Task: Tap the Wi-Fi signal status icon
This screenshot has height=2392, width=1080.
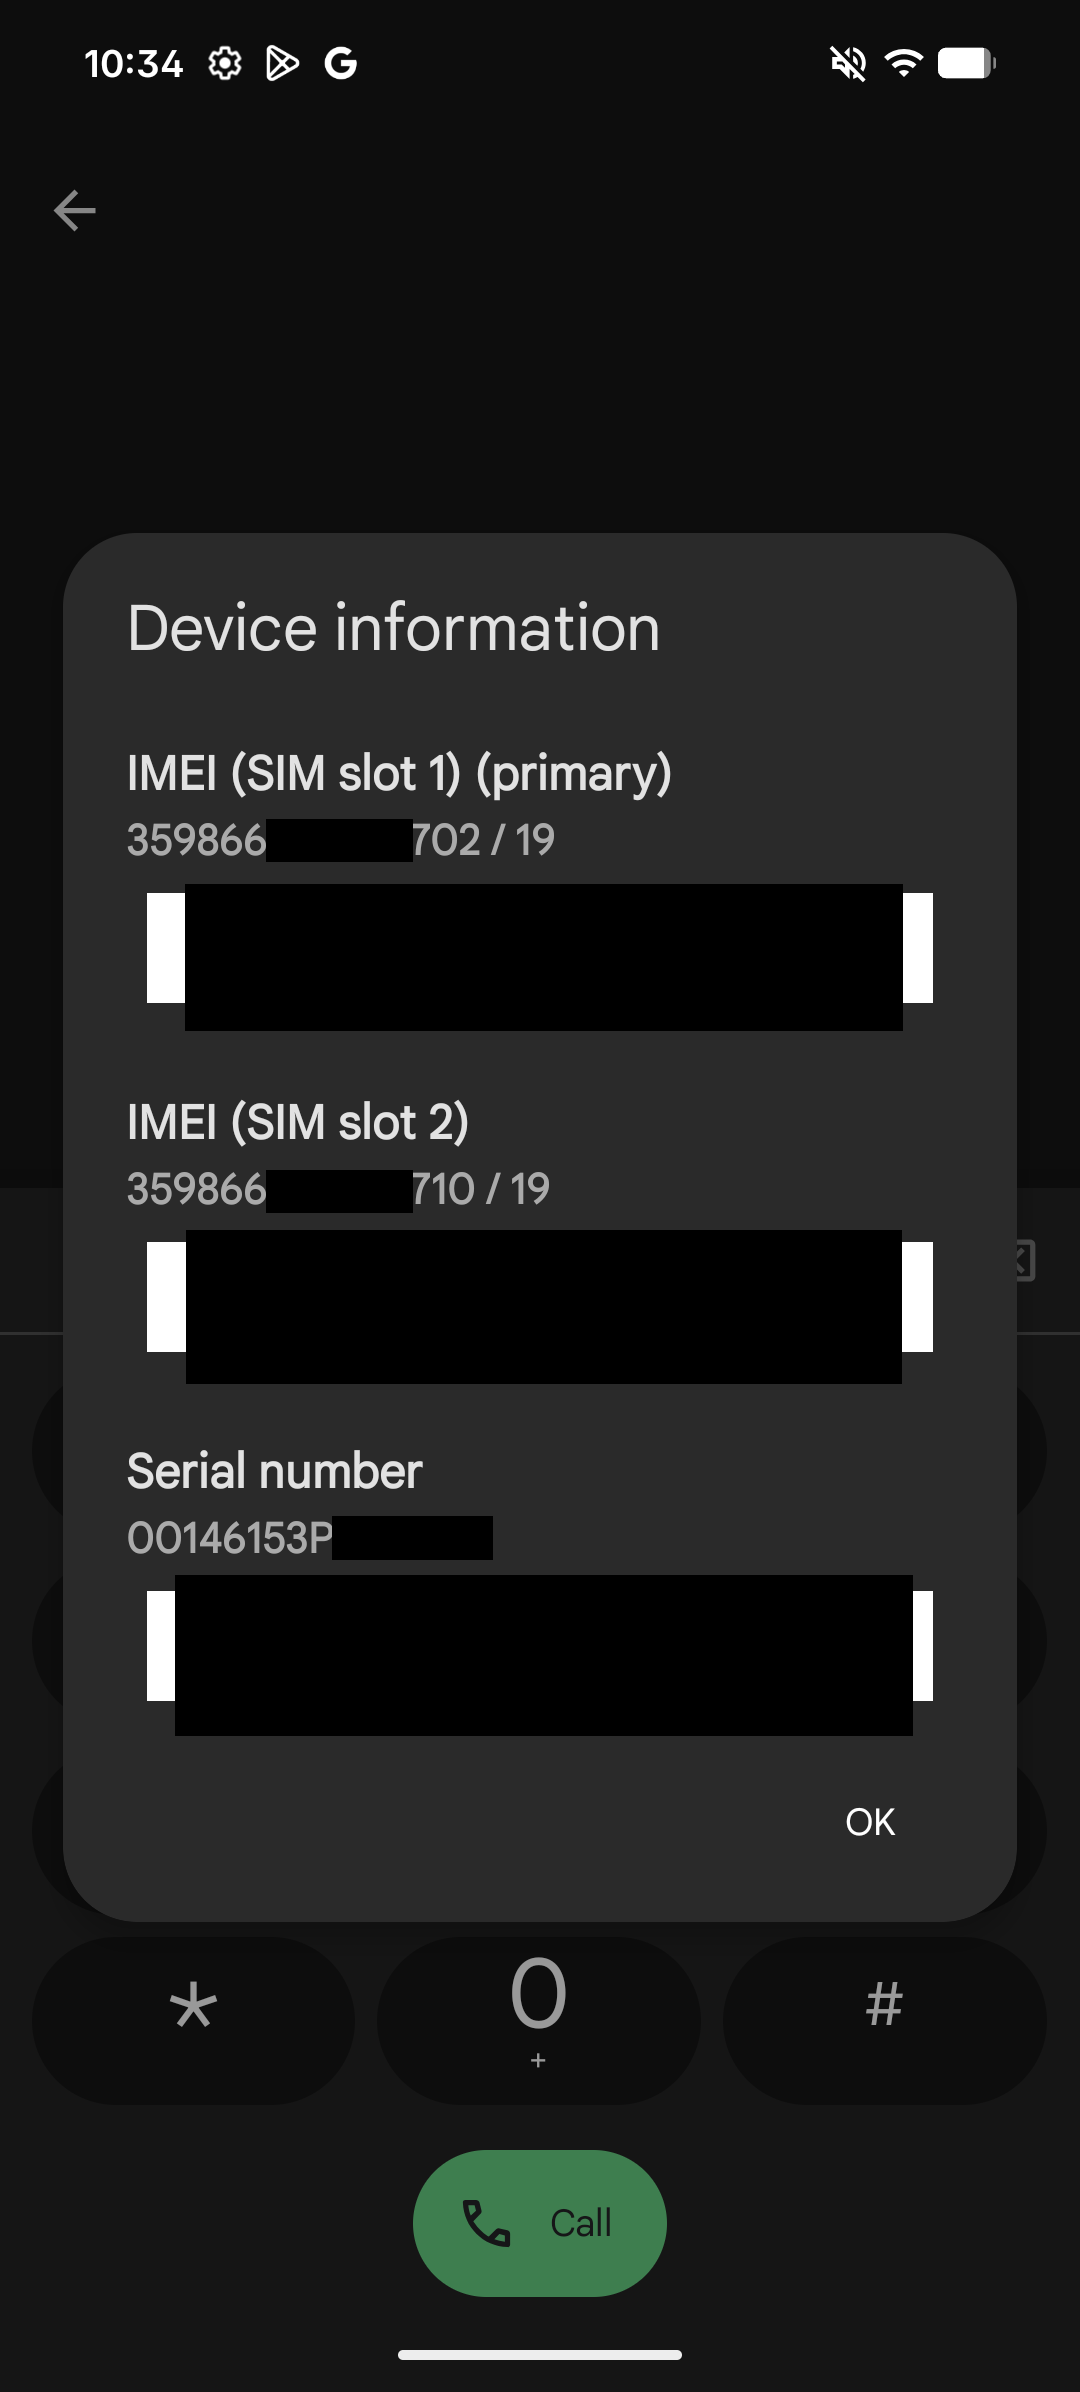Action: [x=904, y=64]
